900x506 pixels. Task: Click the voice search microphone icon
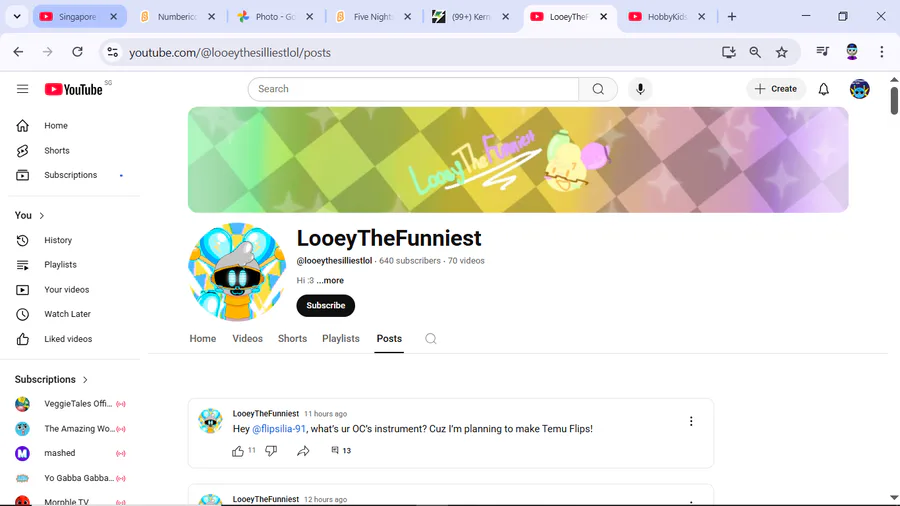(x=640, y=89)
